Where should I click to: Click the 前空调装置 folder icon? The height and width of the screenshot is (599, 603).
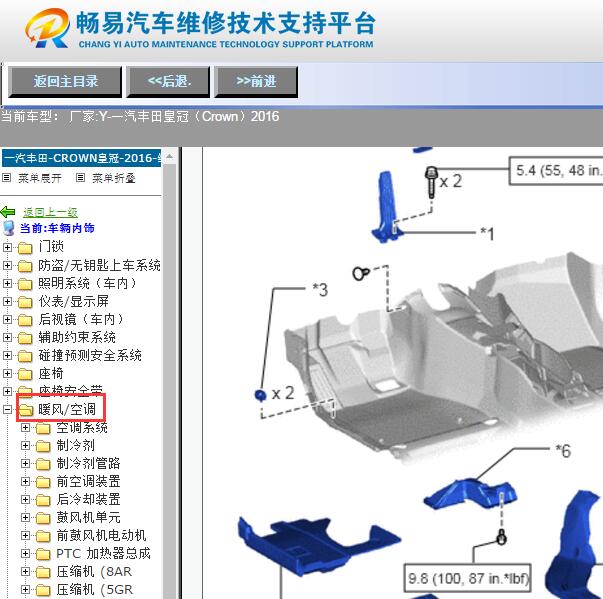tap(43, 483)
